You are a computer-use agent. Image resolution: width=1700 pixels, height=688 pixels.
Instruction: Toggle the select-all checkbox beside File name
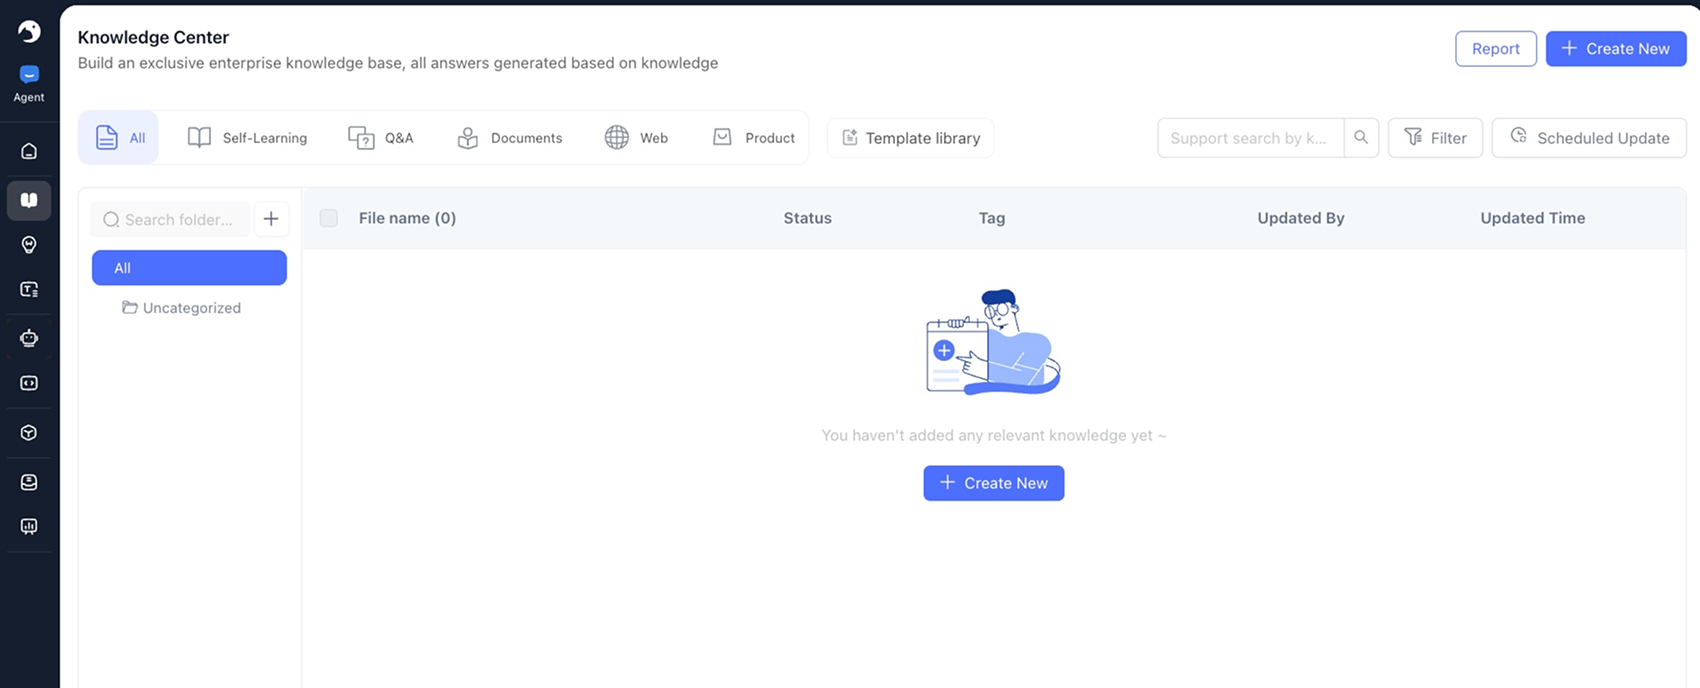click(x=328, y=218)
